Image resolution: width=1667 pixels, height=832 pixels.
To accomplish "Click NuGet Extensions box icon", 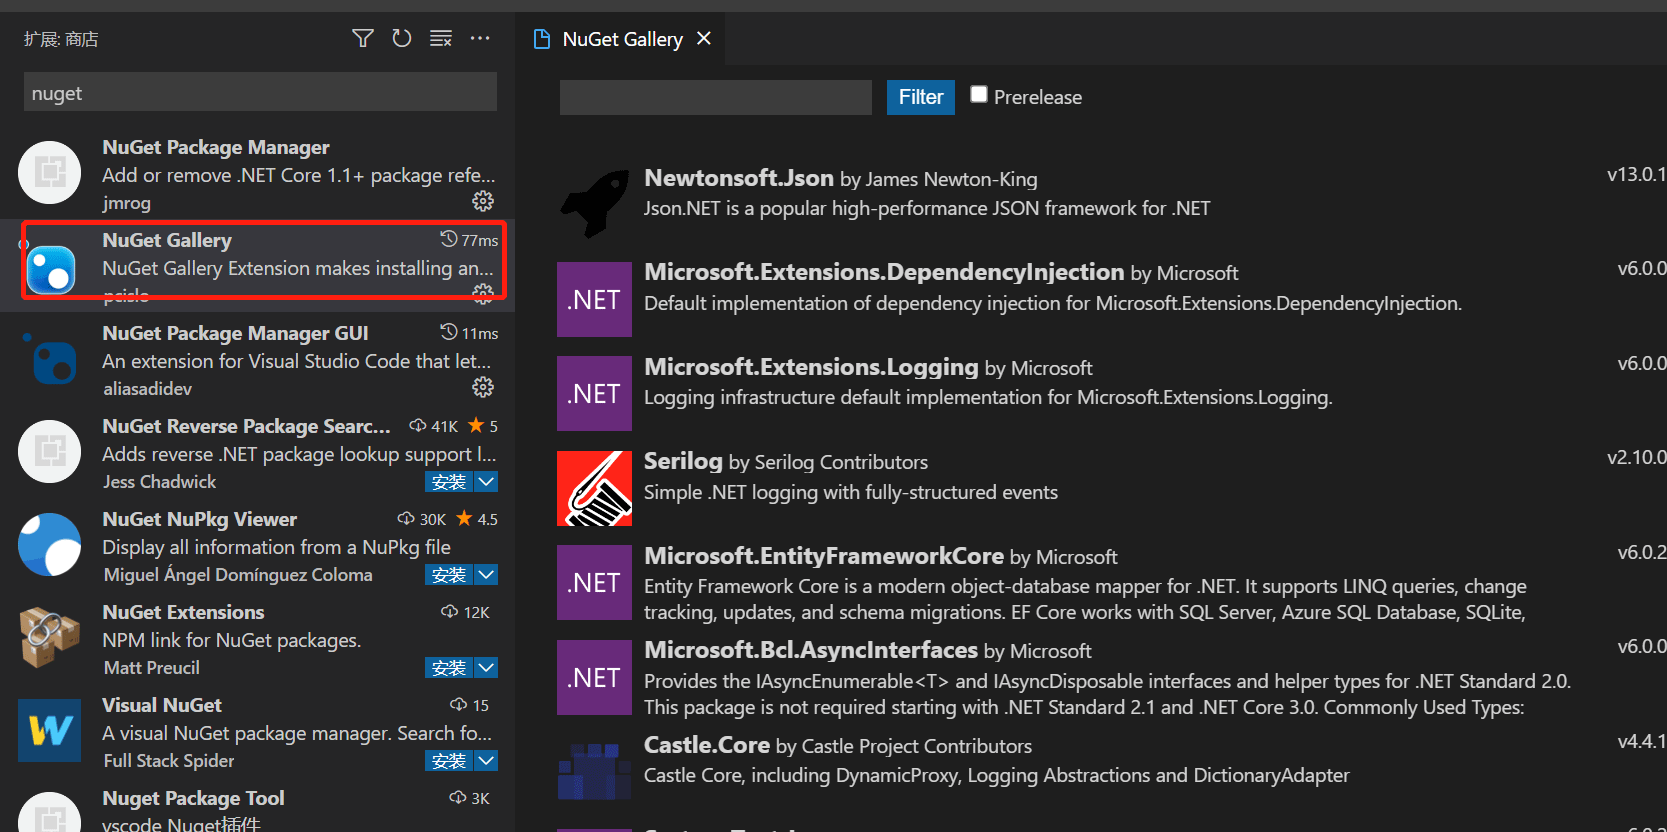I will (x=50, y=638).
